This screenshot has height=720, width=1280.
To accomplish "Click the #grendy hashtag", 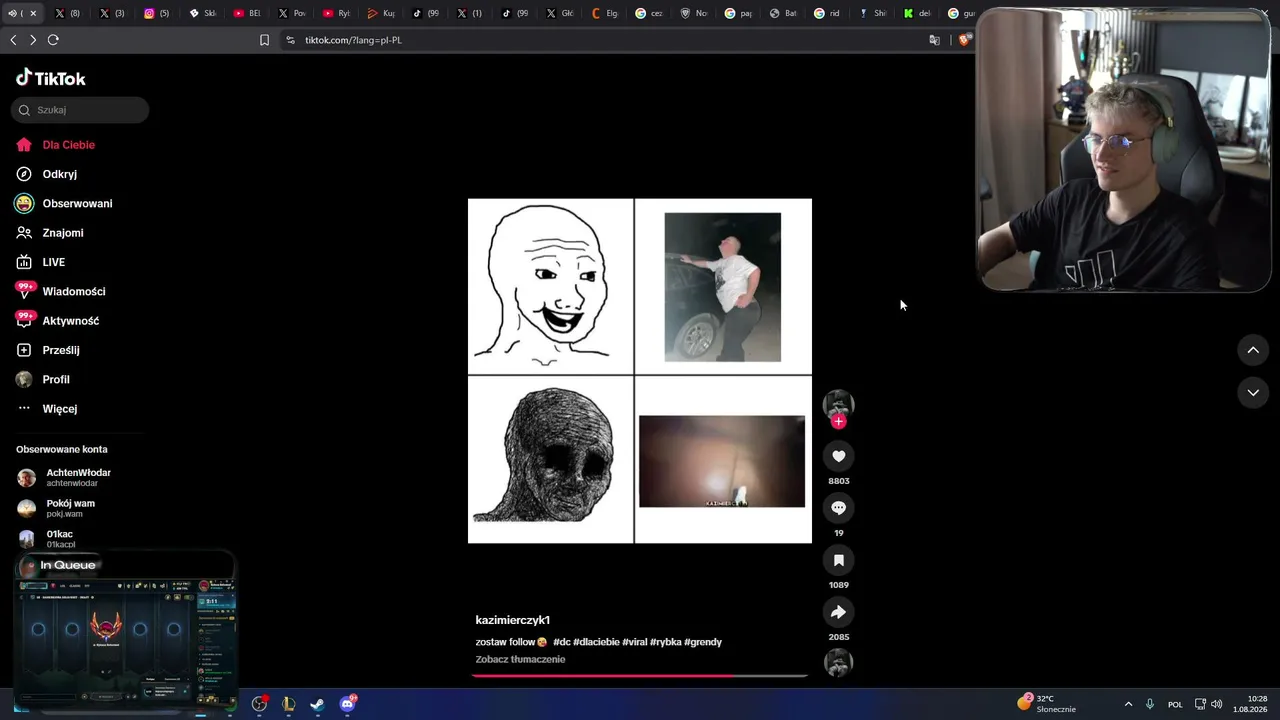I will point(703,642).
